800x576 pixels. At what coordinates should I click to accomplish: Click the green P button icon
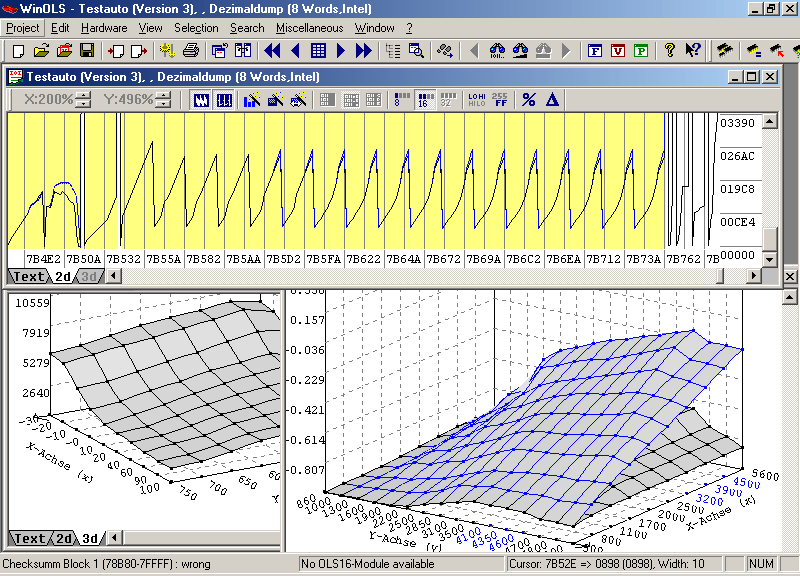640,50
